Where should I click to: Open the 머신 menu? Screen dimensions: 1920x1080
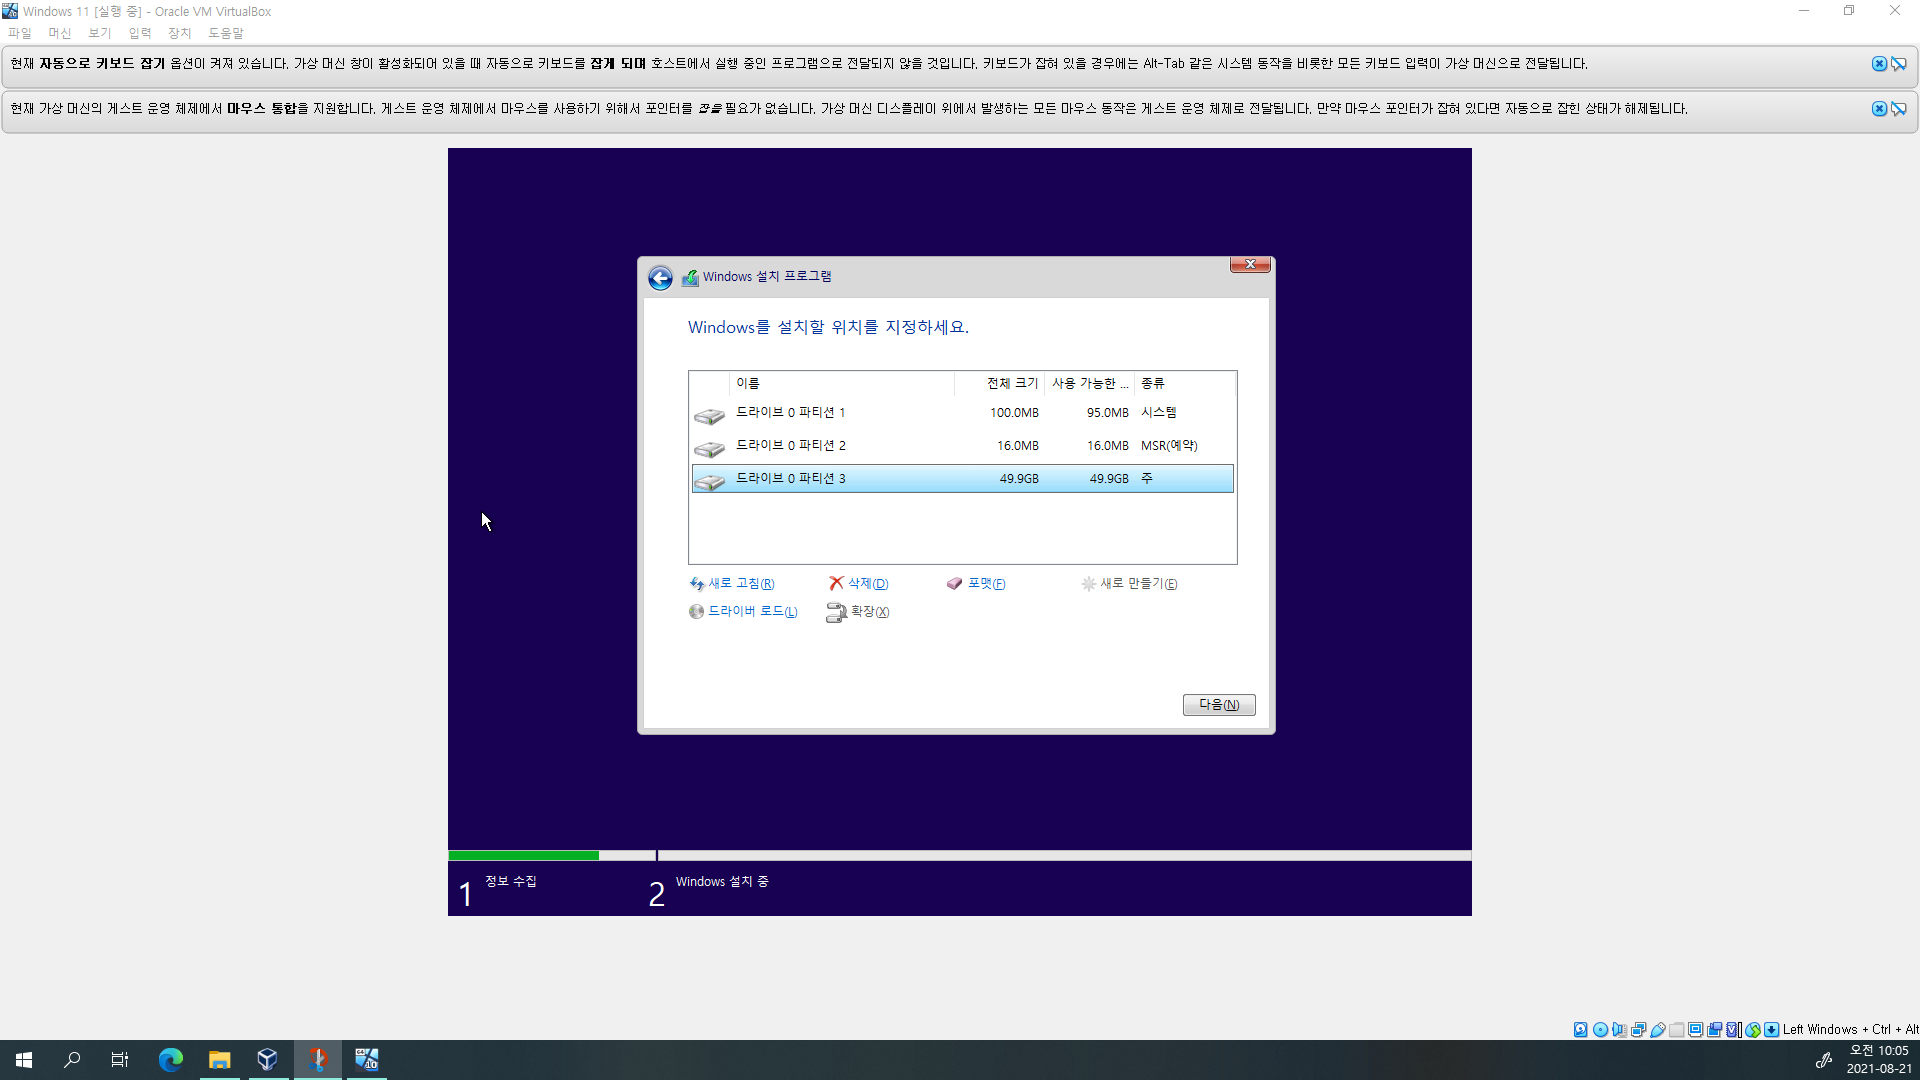click(59, 33)
